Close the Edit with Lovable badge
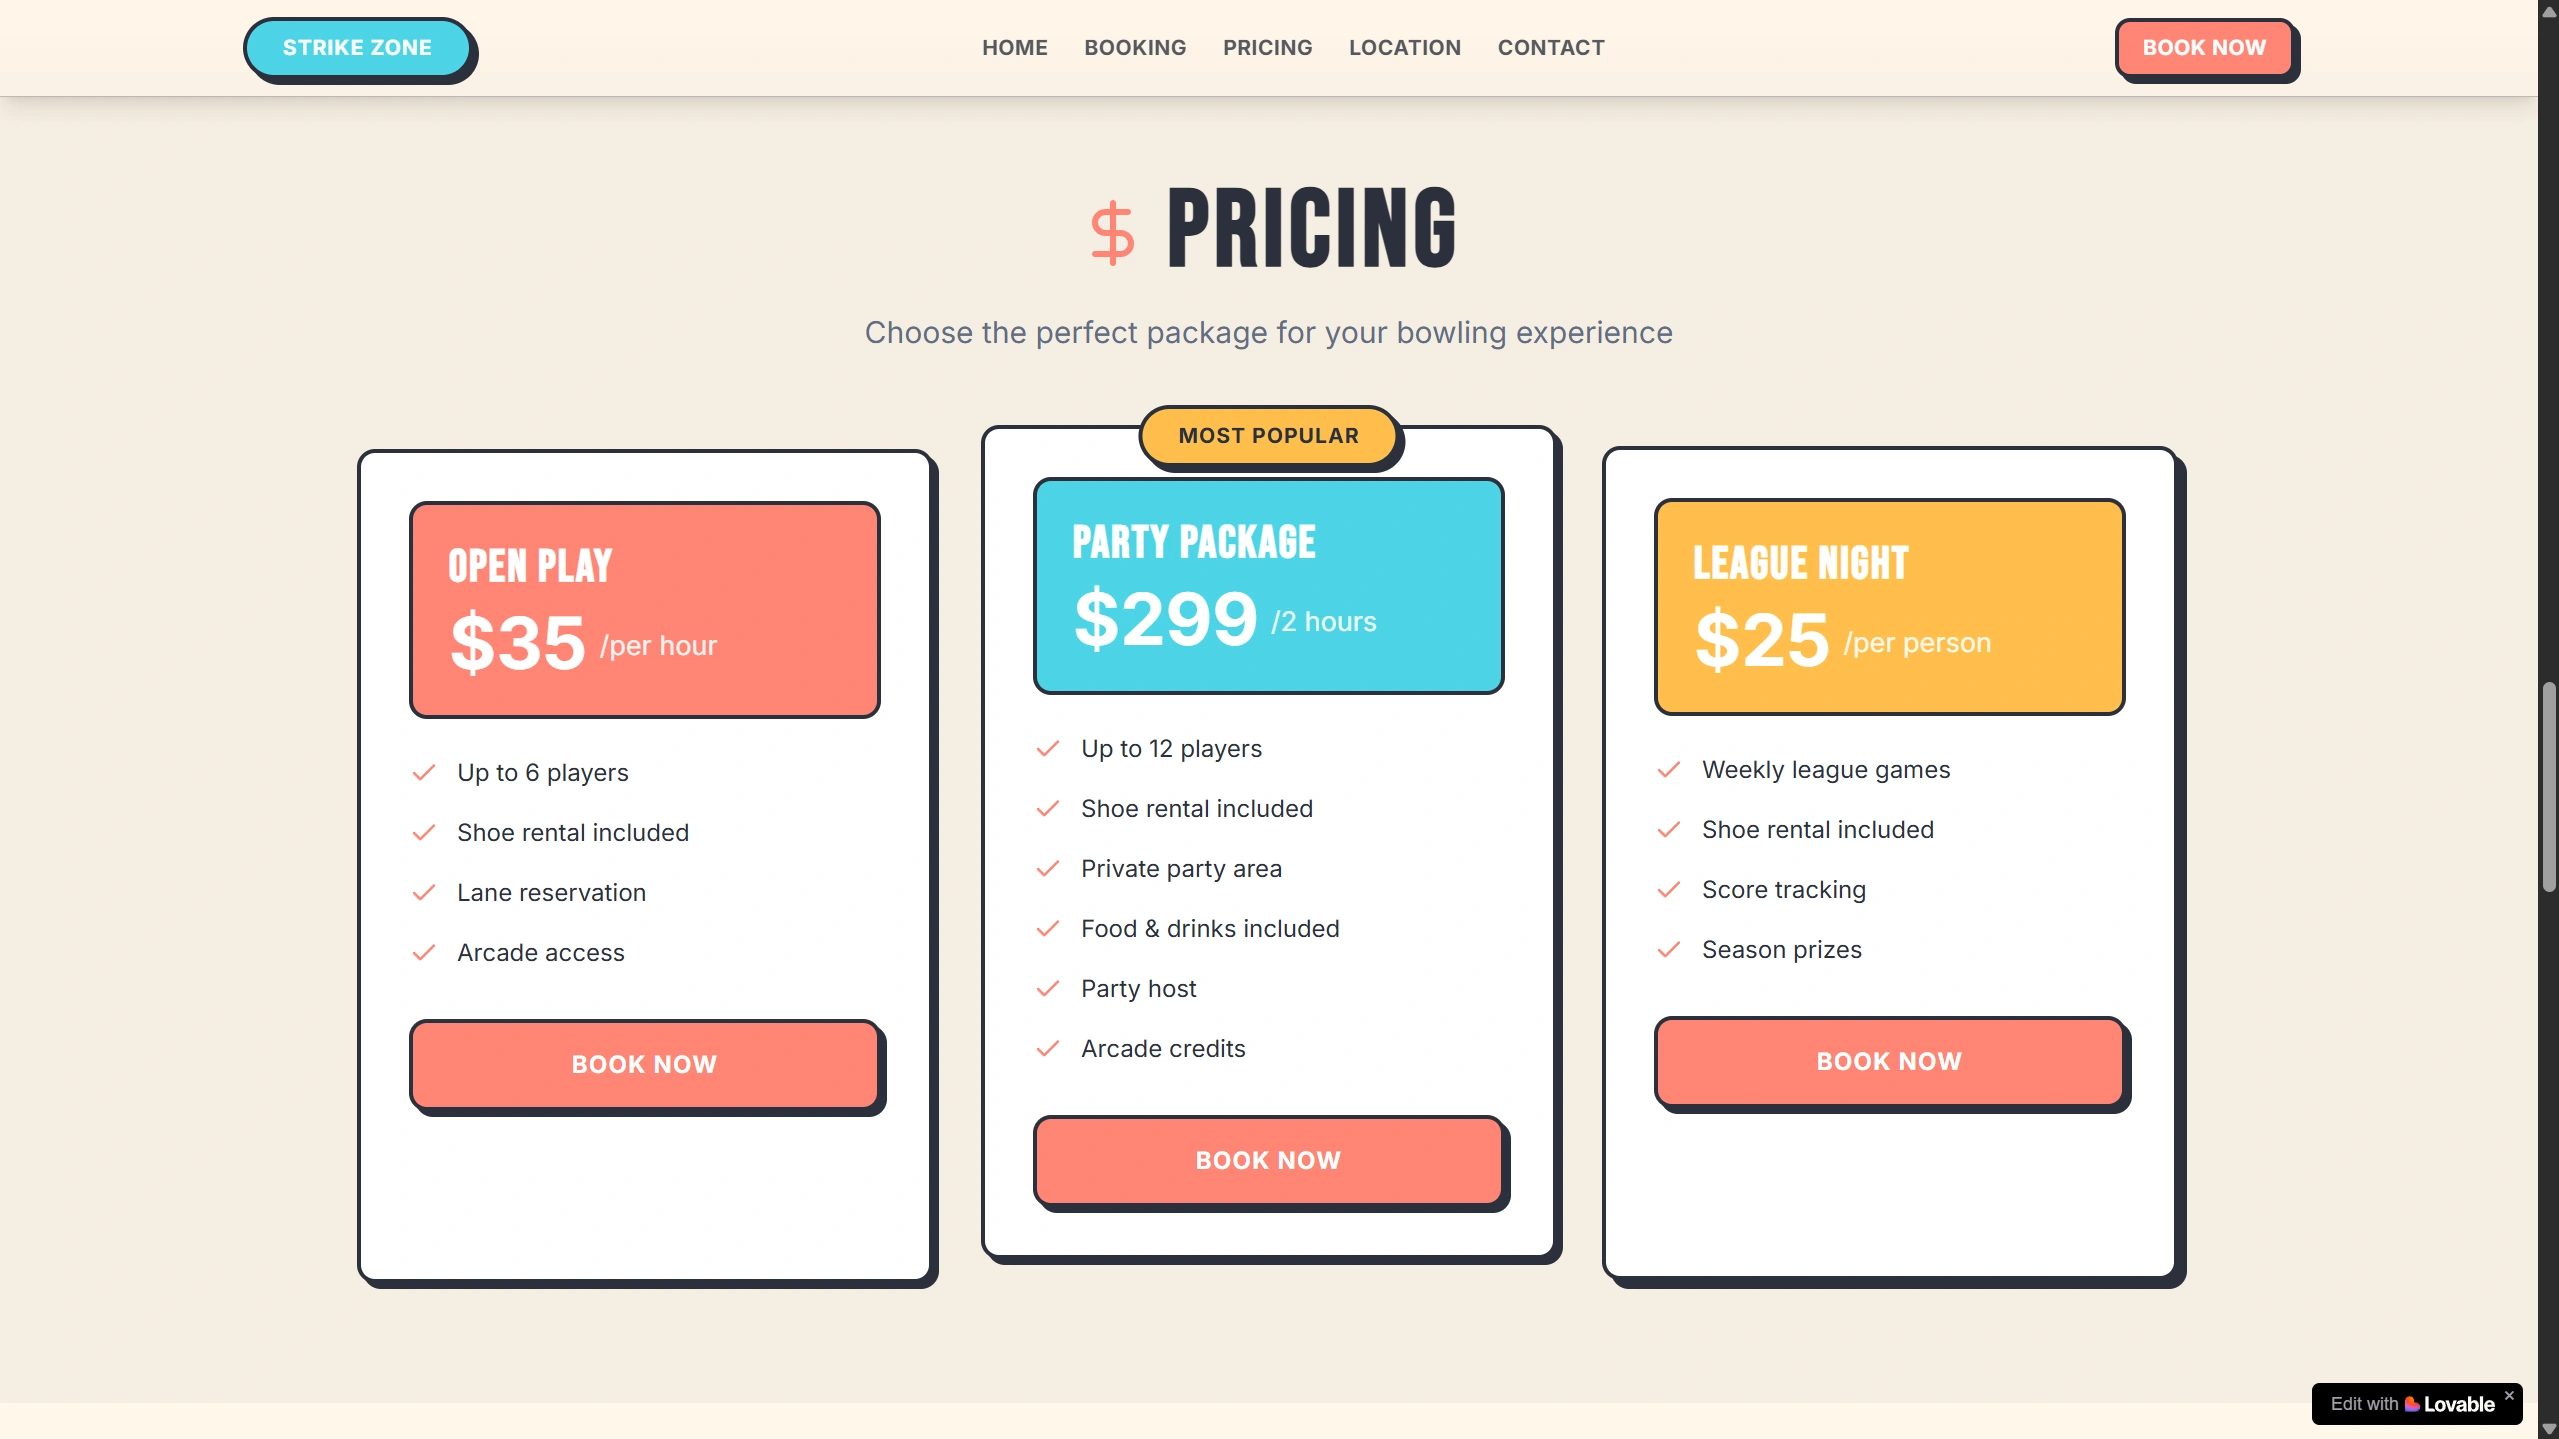The height and width of the screenshot is (1439, 2559). pyautogui.click(x=2508, y=1395)
